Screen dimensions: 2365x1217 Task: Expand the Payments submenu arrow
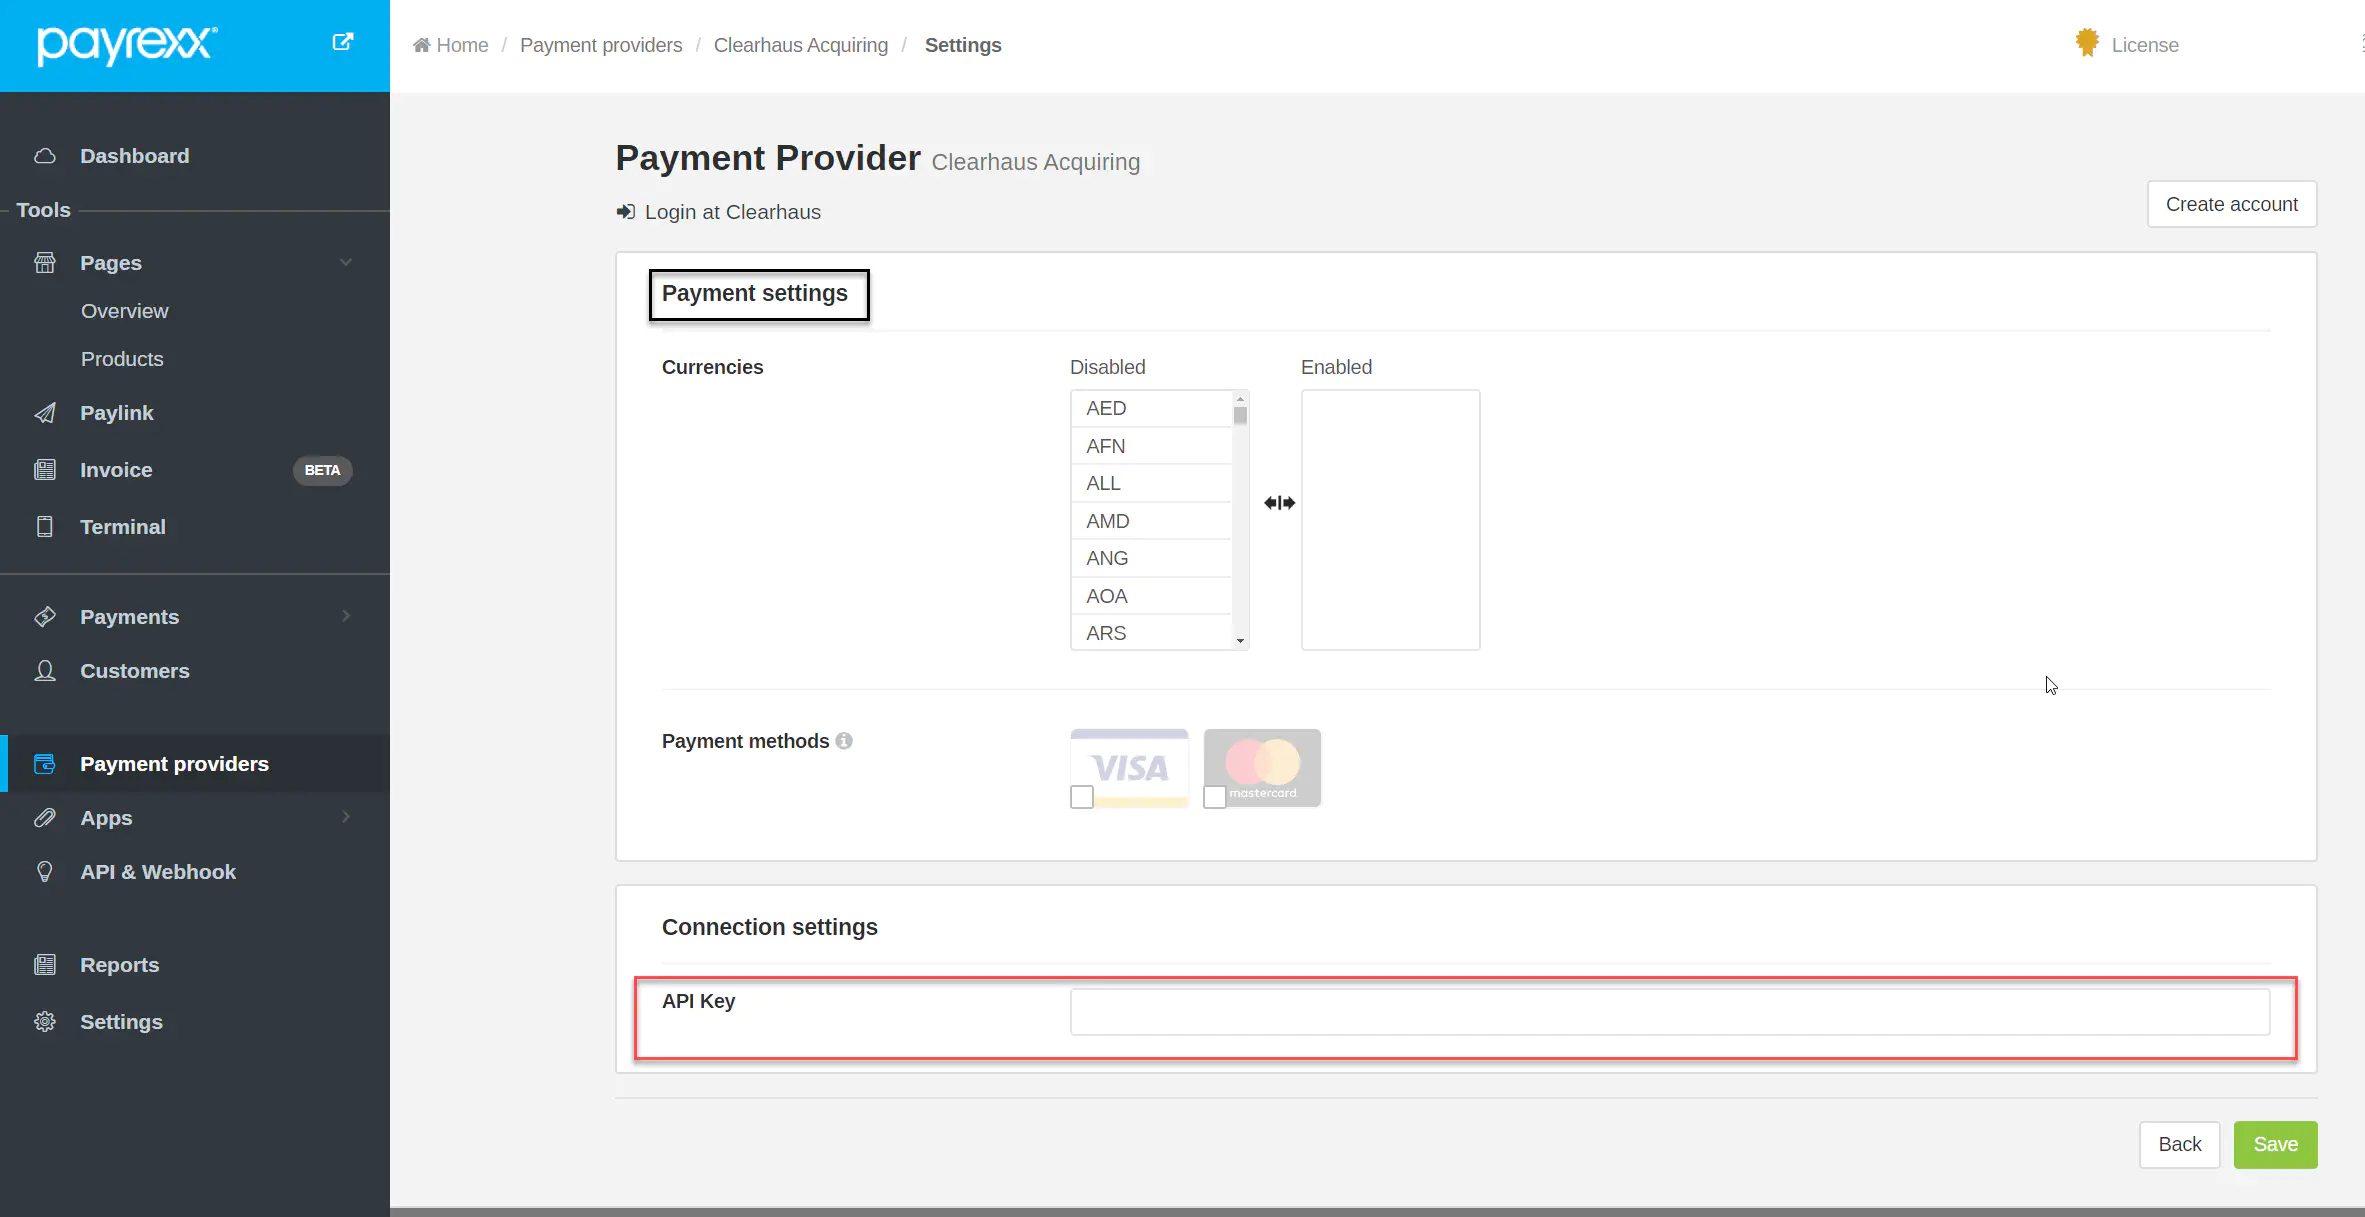tap(346, 616)
